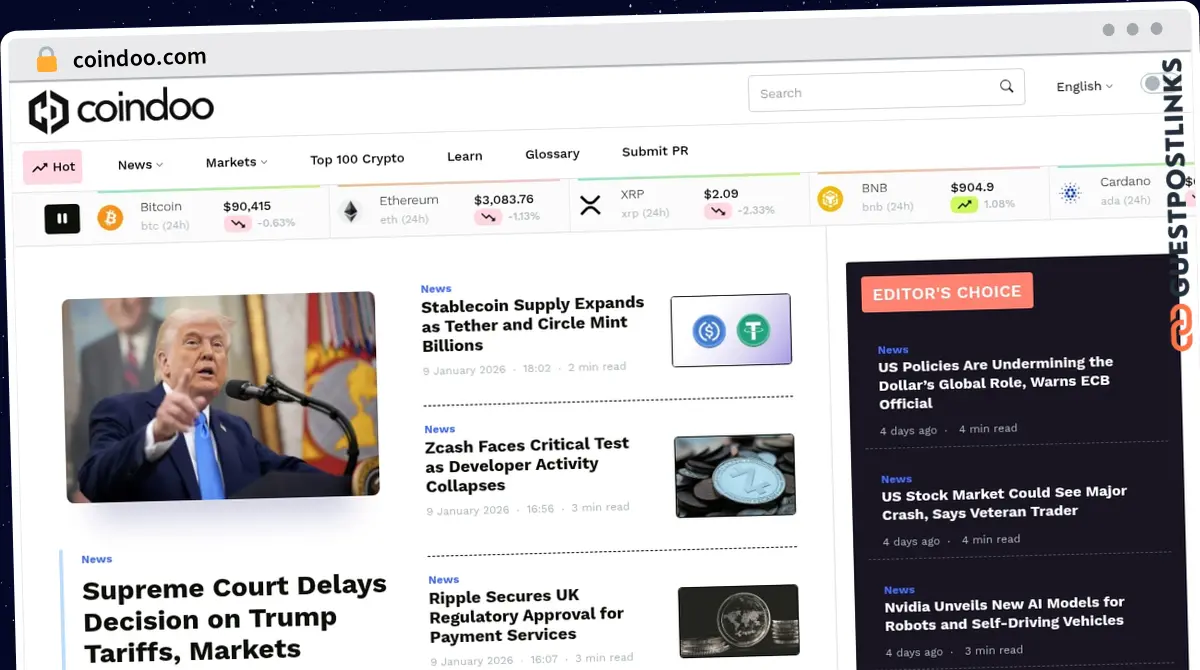This screenshot has width=1200, height=670.
Task: Open the Tether and Circle thumbnail
Action: 731,330
